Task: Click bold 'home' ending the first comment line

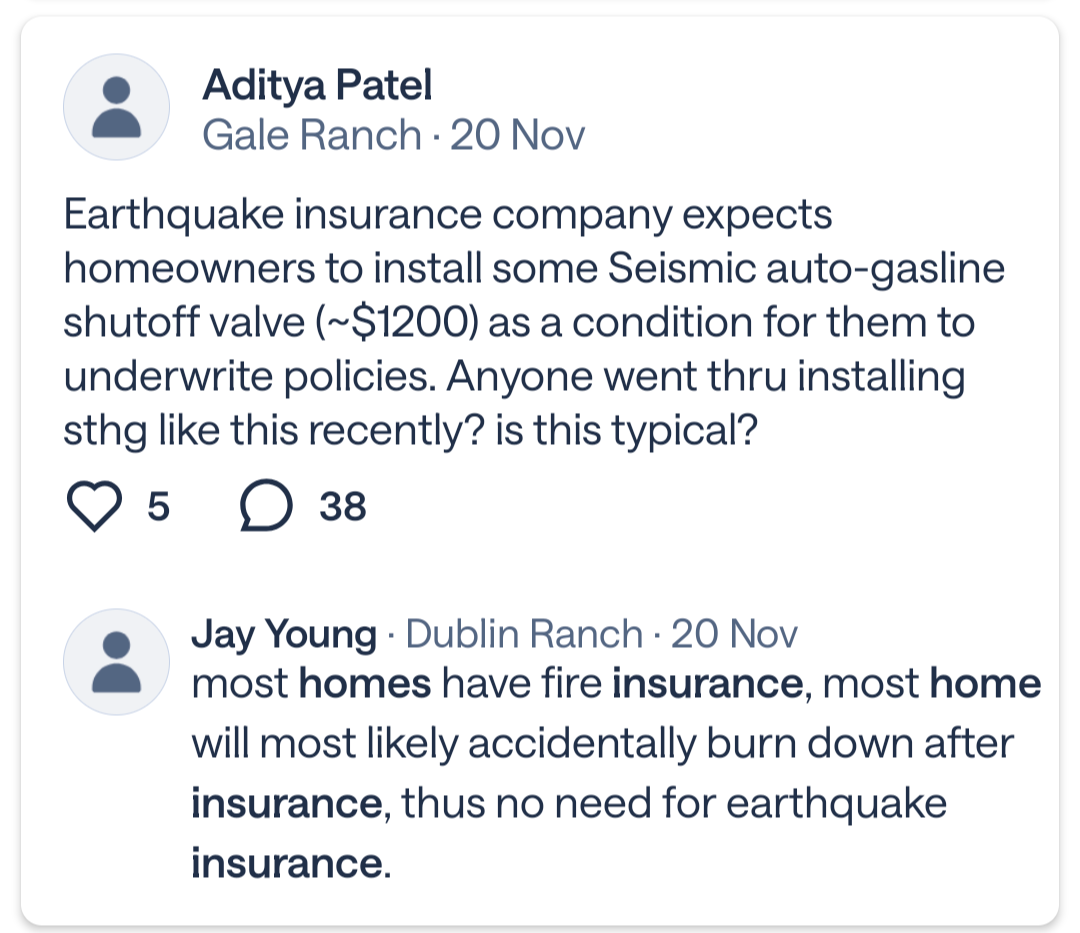Action: point(985,685)
